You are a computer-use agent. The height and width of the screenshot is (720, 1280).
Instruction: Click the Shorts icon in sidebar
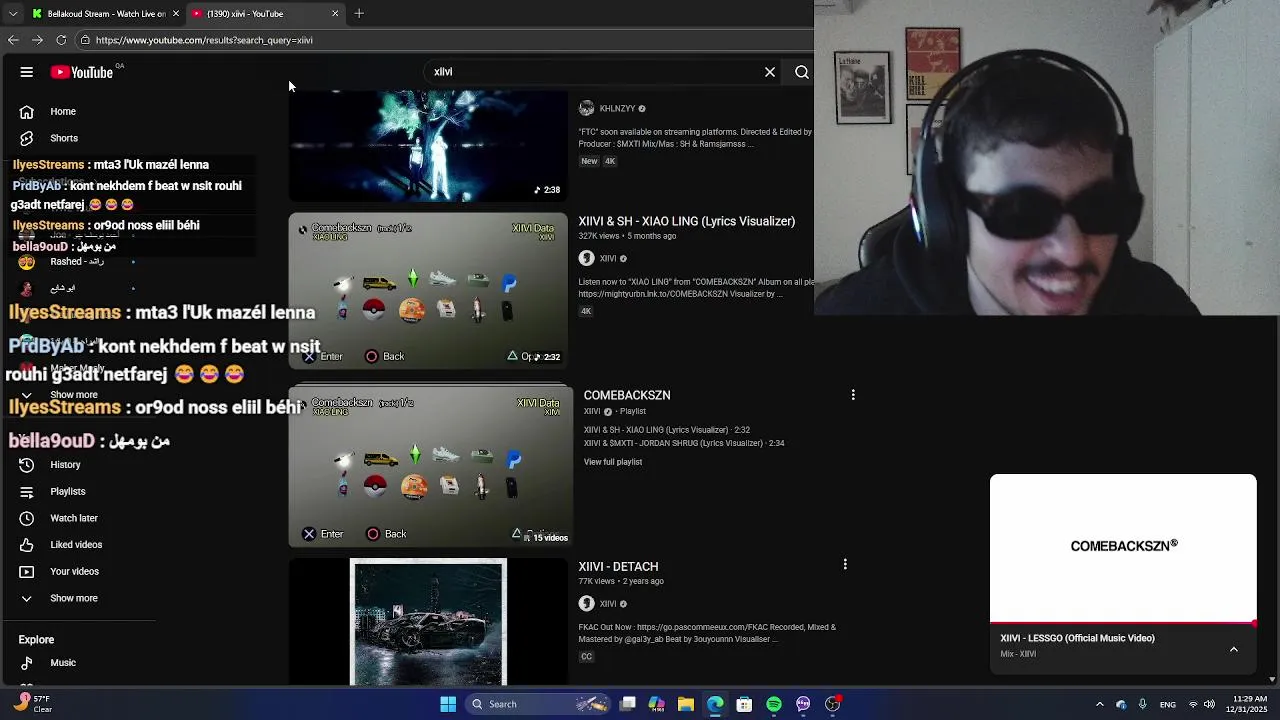coord(27,138)
